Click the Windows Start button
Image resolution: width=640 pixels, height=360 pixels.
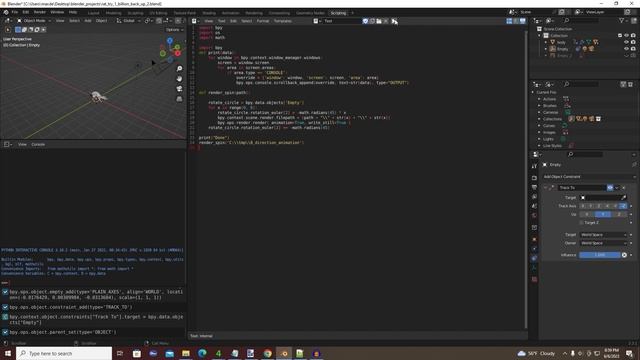[x=8, y=353]
